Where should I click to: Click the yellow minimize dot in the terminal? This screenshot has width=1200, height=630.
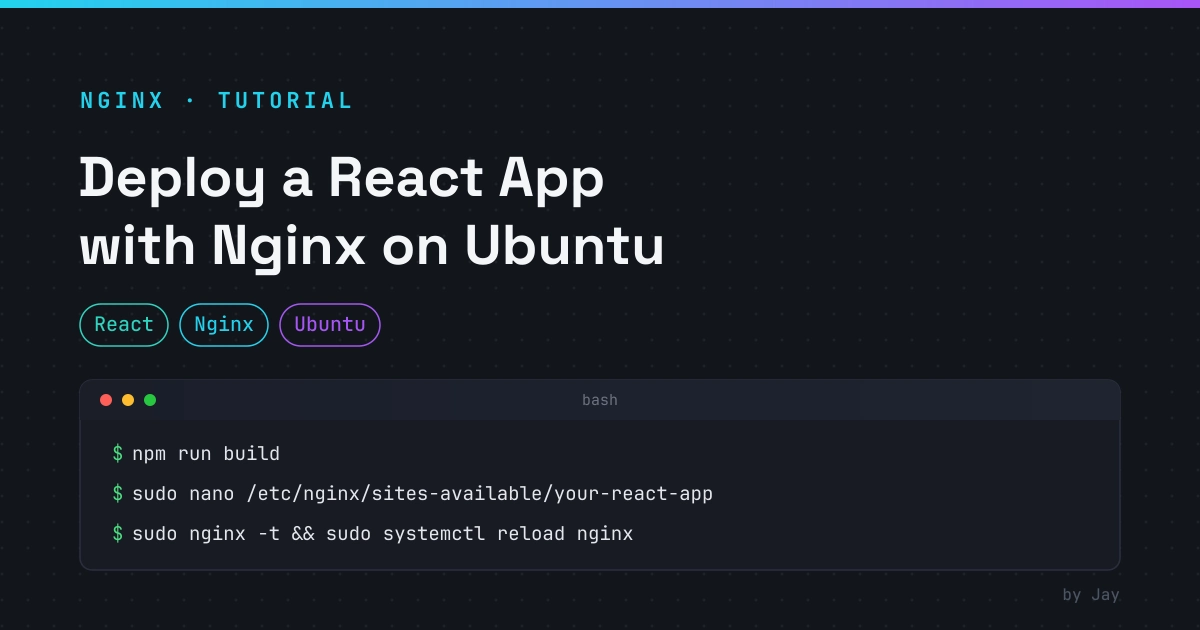pos(128,400)
